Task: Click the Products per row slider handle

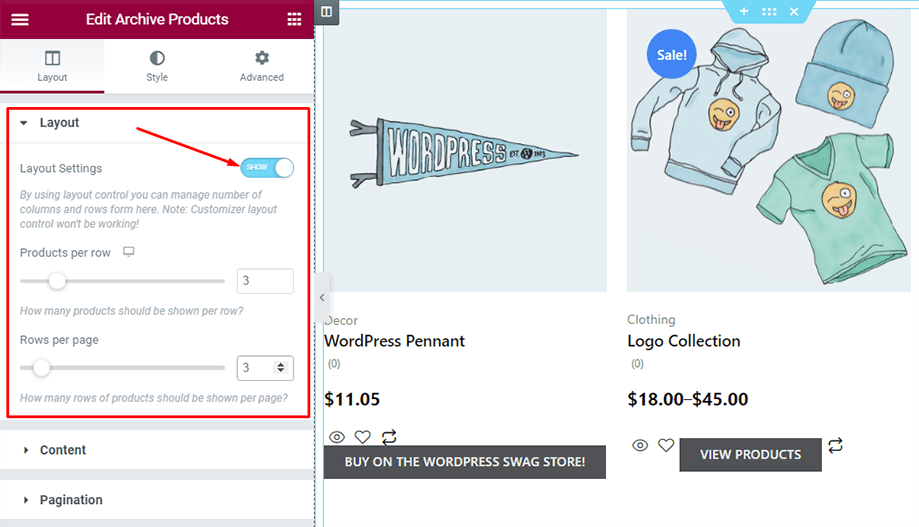Action: (x=57, y=281)
